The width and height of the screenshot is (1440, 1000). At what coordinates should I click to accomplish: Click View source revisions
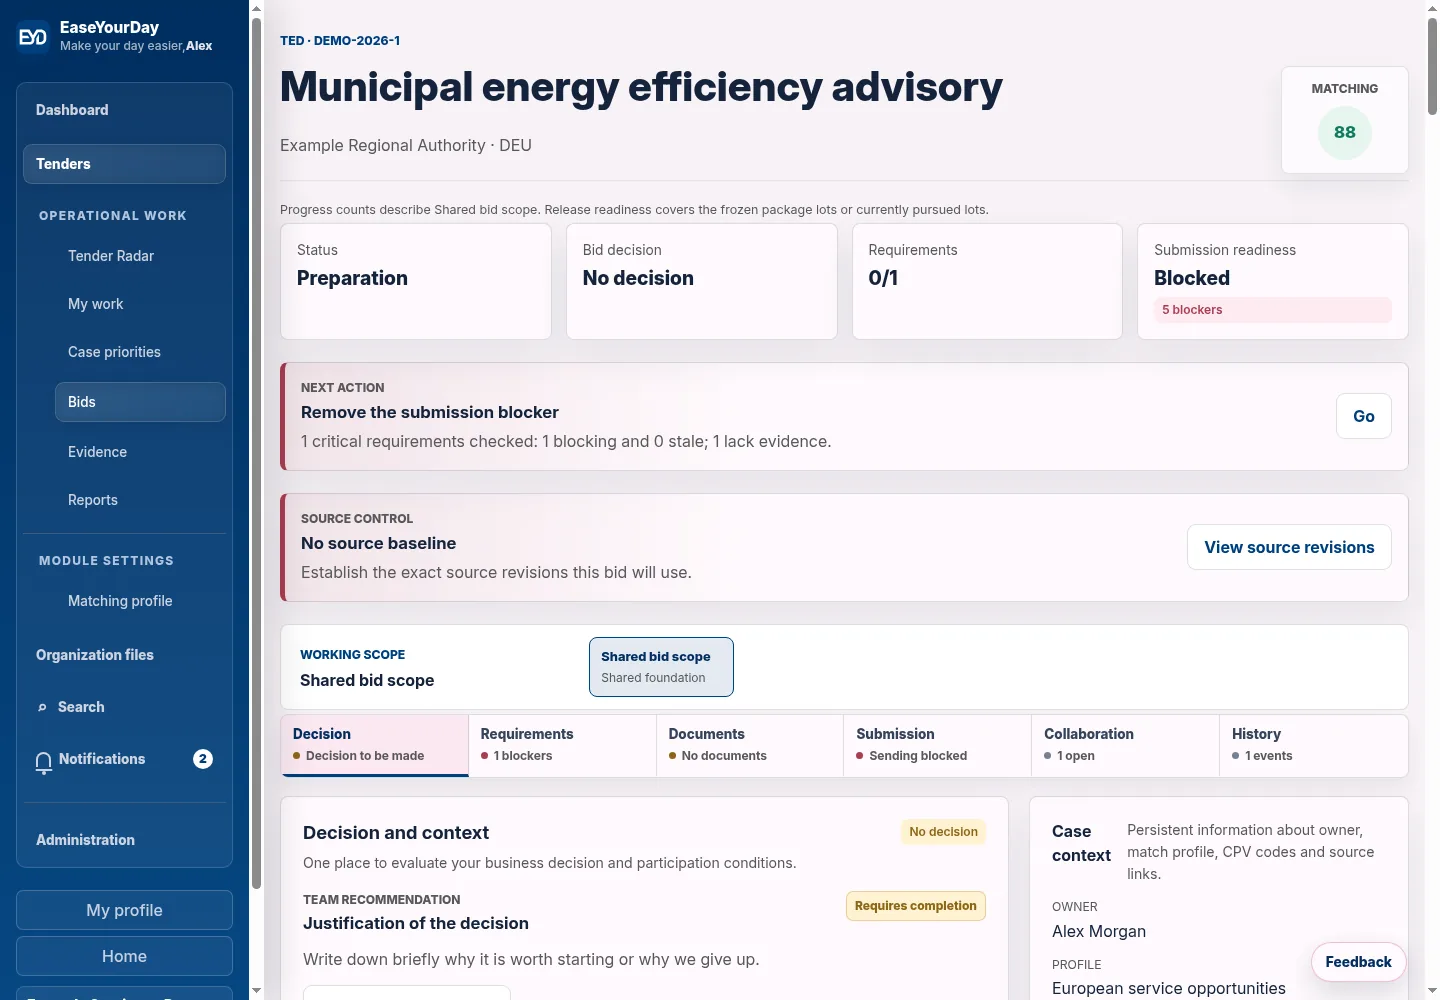coord(1289,547)
